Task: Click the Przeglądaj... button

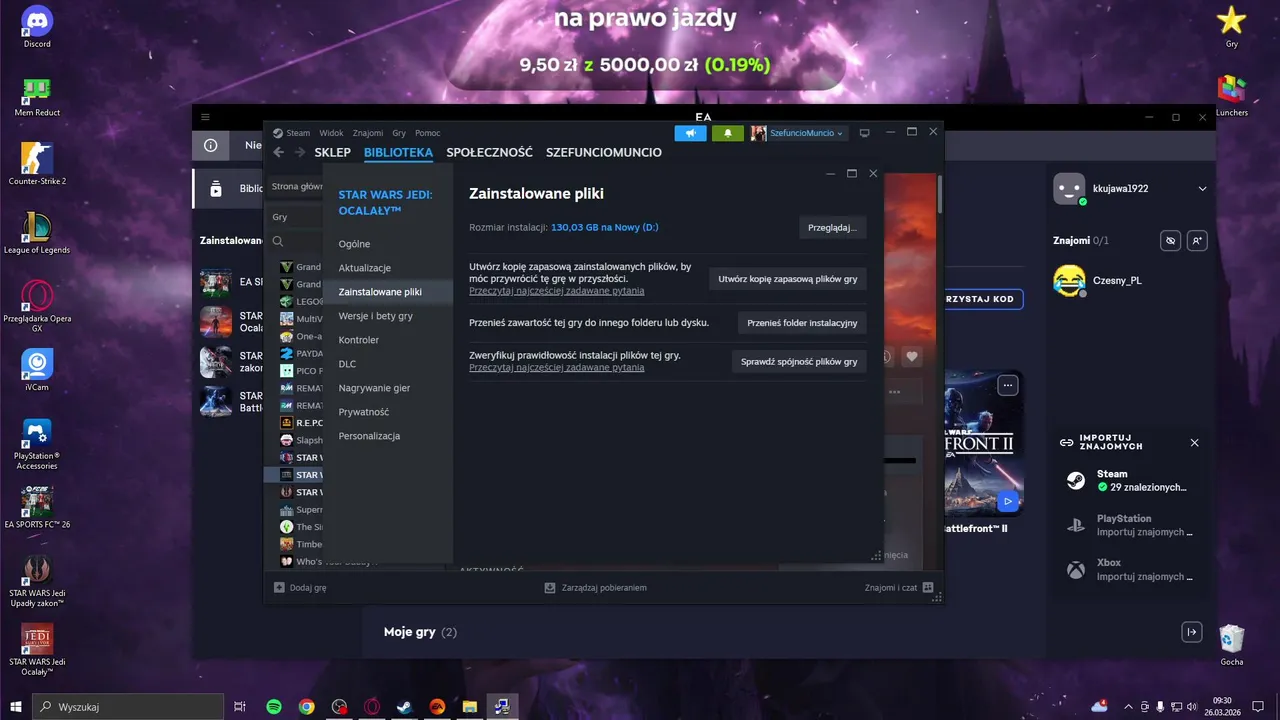Action: pos(832,227)
